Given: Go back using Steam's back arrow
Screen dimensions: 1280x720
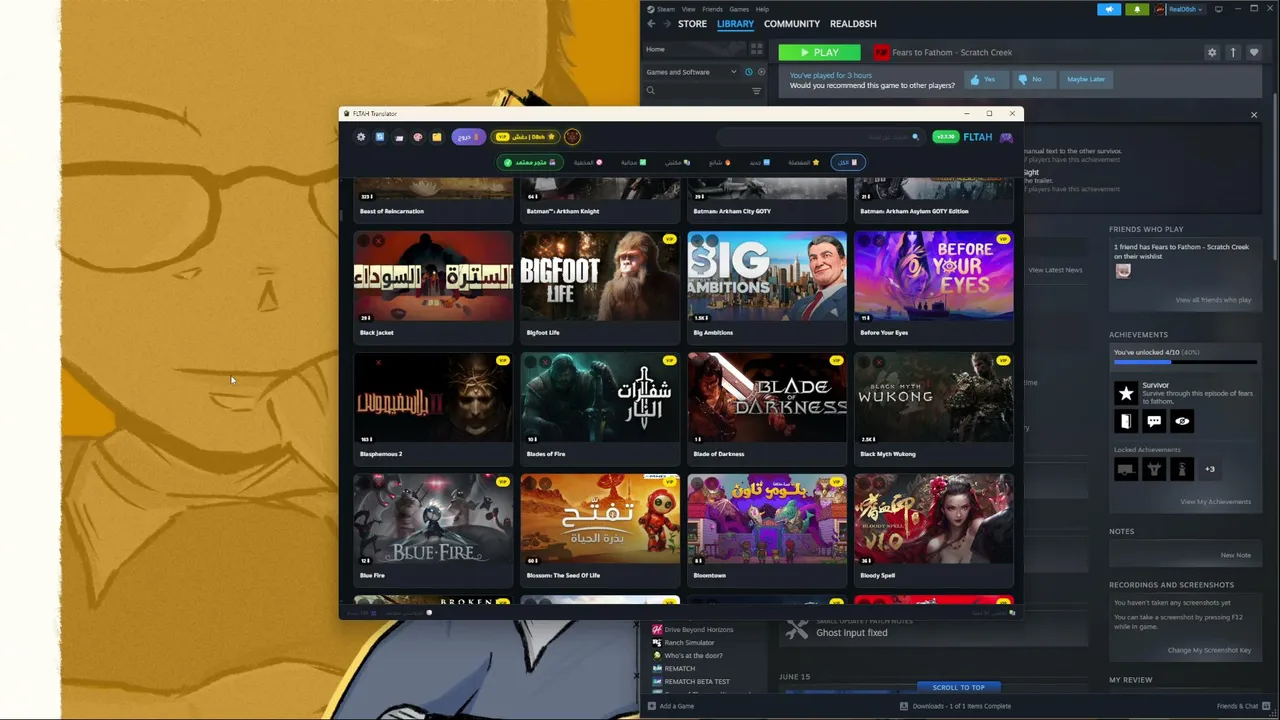Looking at the screenshot, I should [x=651, y=24].
